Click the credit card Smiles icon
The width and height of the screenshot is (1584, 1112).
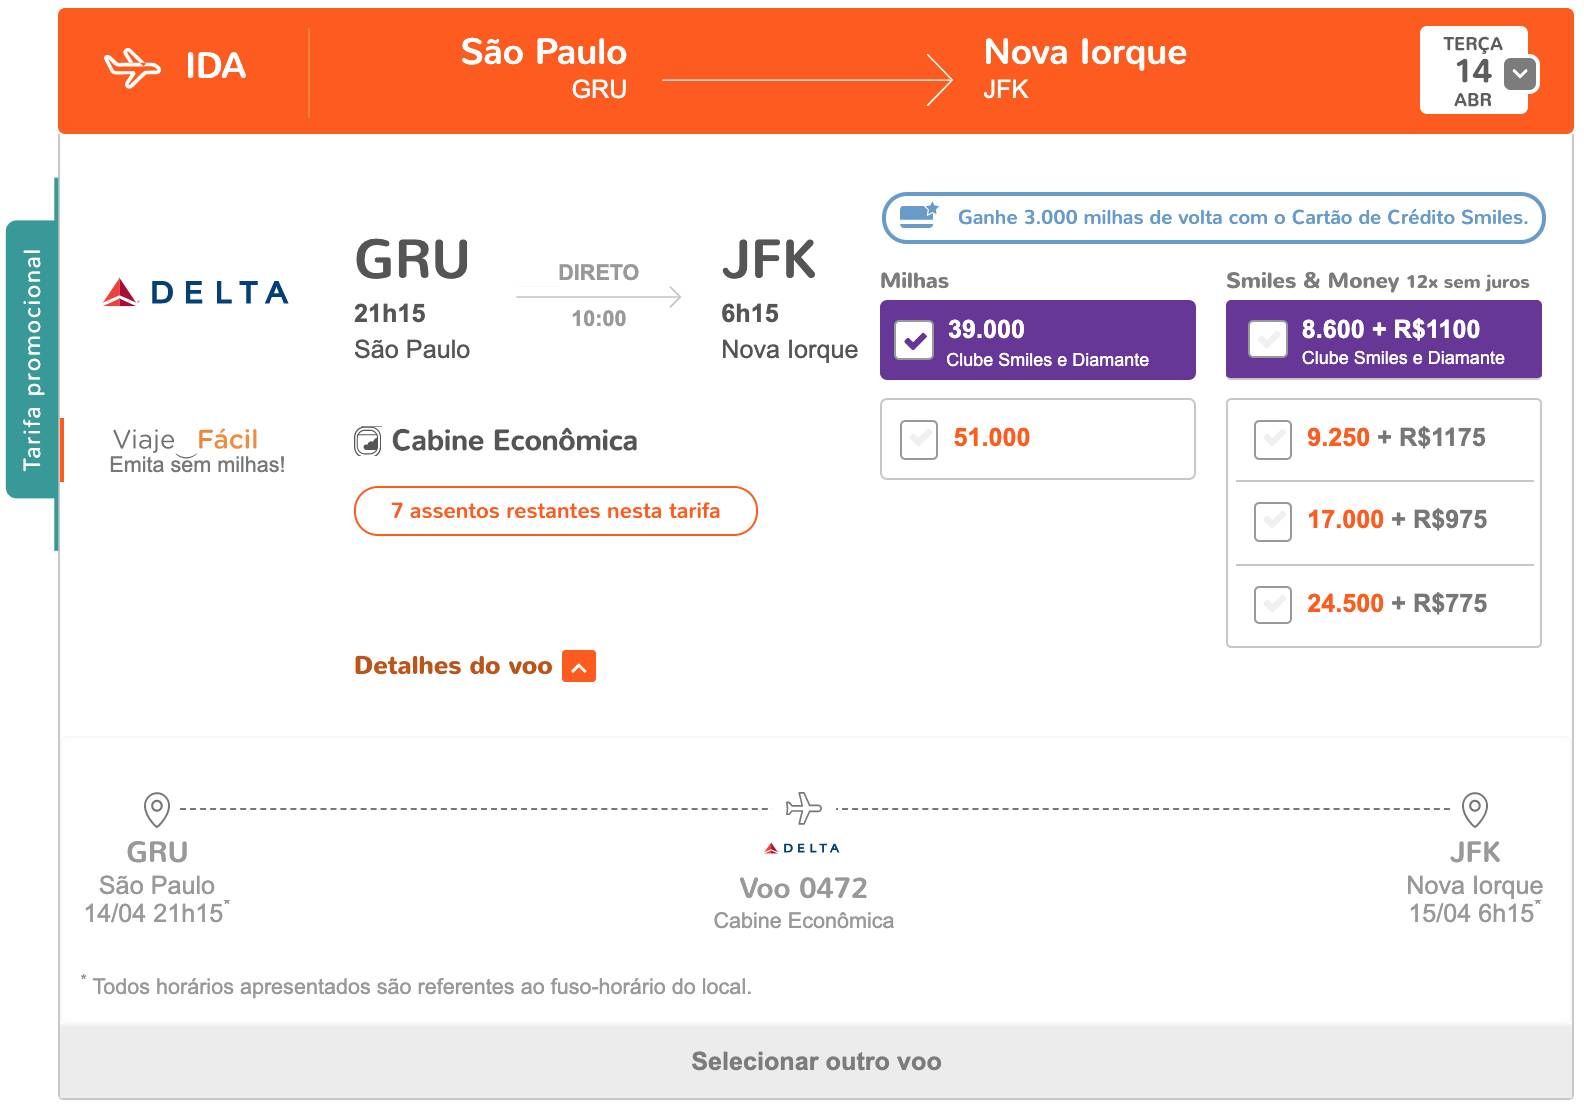919,216
